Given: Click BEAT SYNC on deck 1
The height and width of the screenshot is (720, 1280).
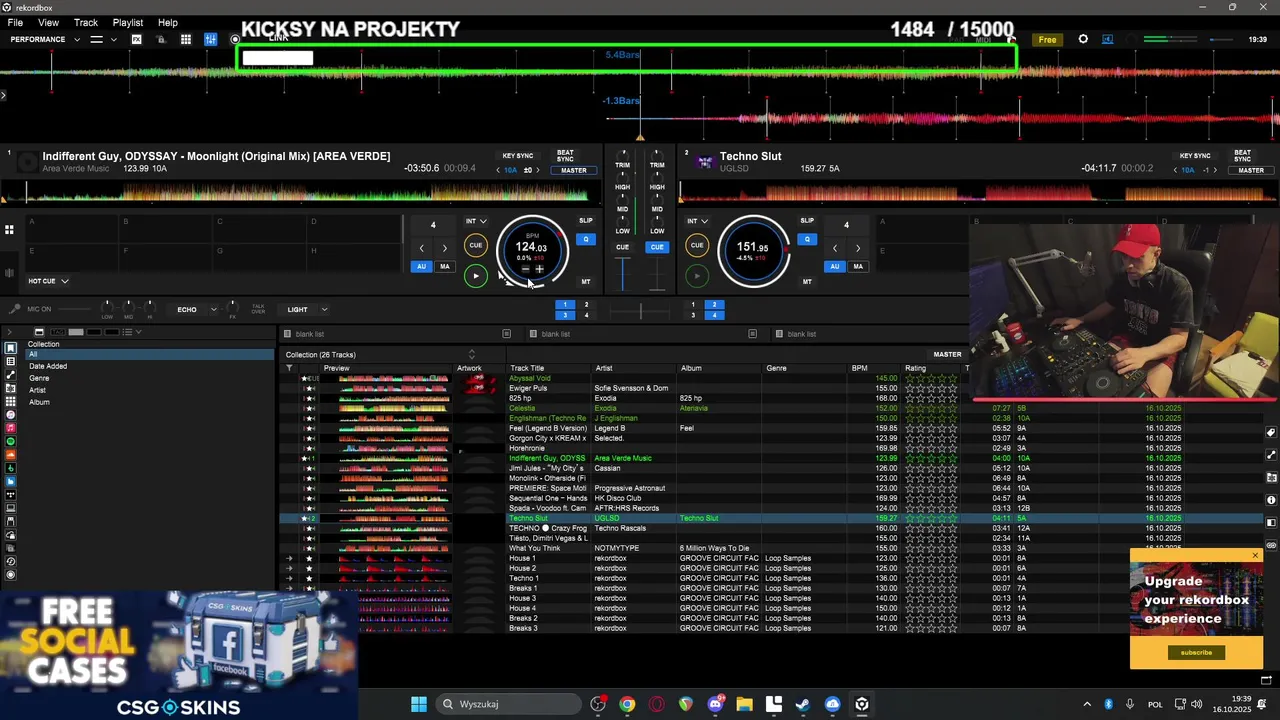Looking at the screenshot, I should pyautogui.click(x=565, y=157).
